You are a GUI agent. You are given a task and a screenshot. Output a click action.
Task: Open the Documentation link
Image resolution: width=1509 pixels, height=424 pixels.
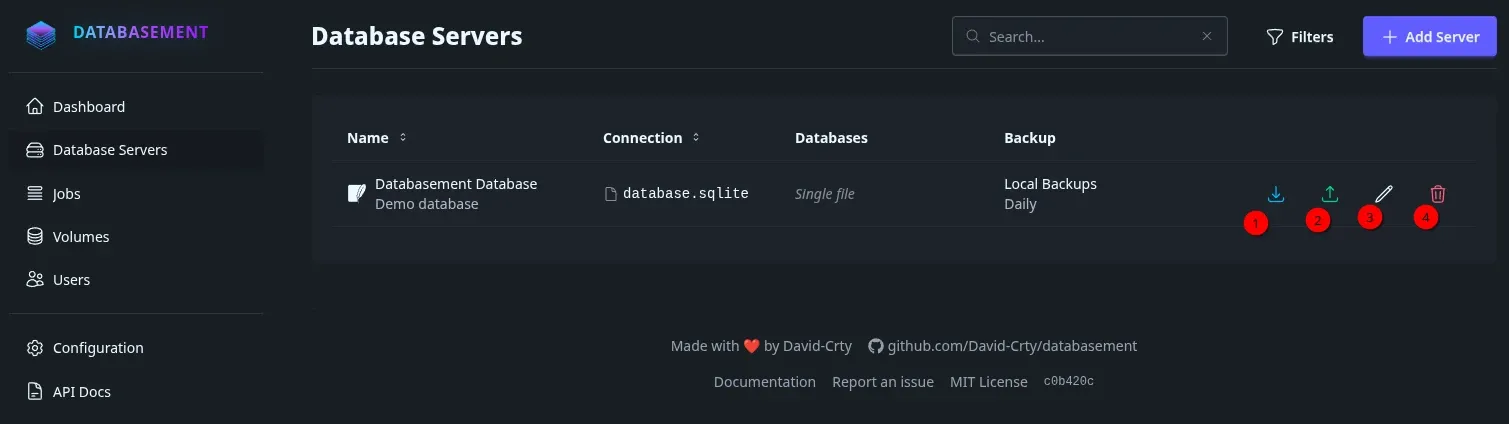pyautogui.click(x=765, y=382)
